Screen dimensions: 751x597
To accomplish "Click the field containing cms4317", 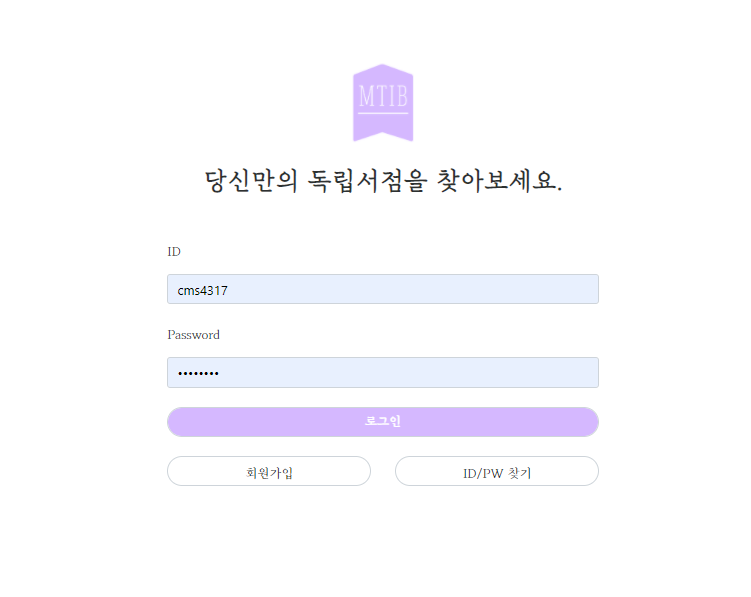I will (x=383, y=289).
